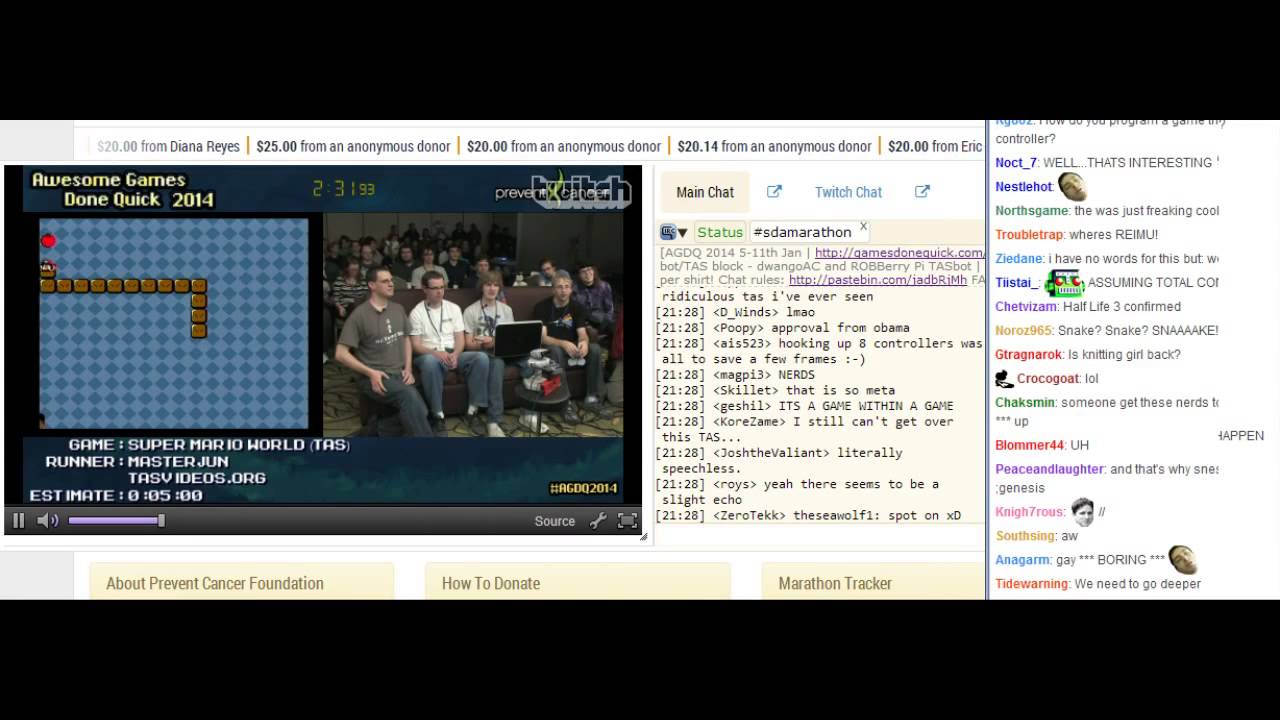1280x720 pixels.
Task: Toggle fullscreen on the video player
Action: click(x=627, y=520)
